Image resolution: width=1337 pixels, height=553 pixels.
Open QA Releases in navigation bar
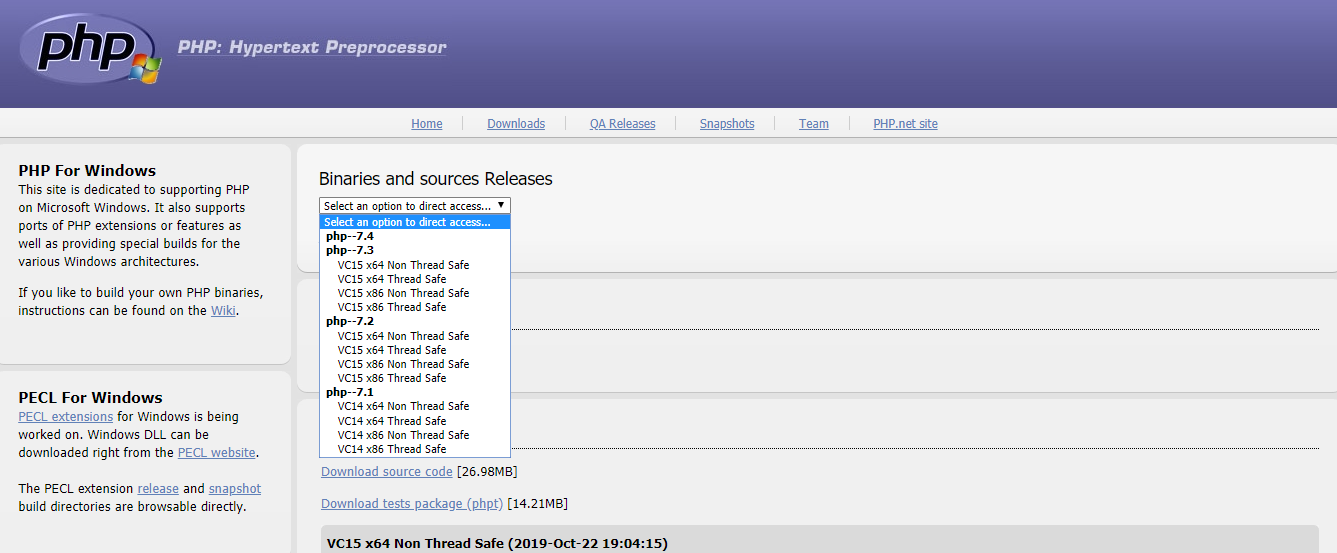[622, 124]
